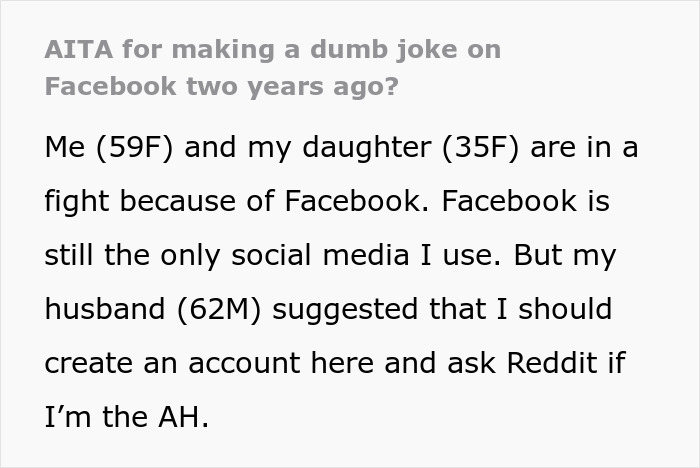
Task: Click the word 'fight' at the line start
Action: click(69, 202)
